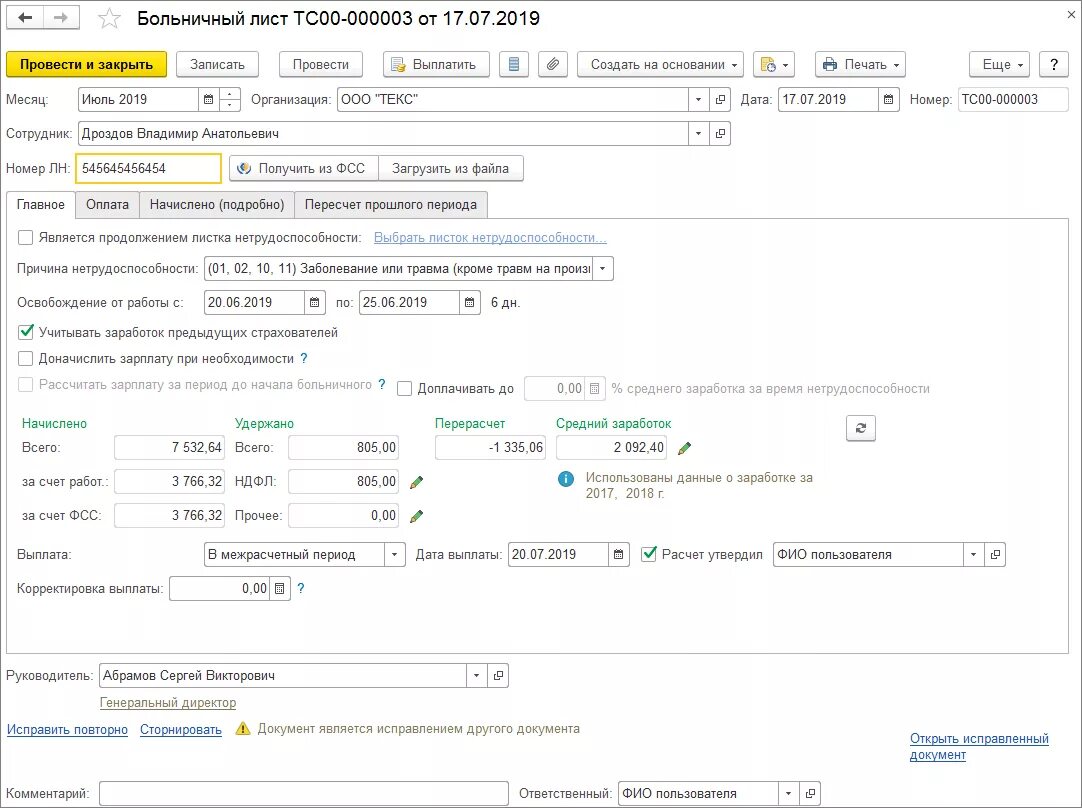The image size is (1082, 808).
Task: Expand Организация dropdown list
Action: (698, 99)
